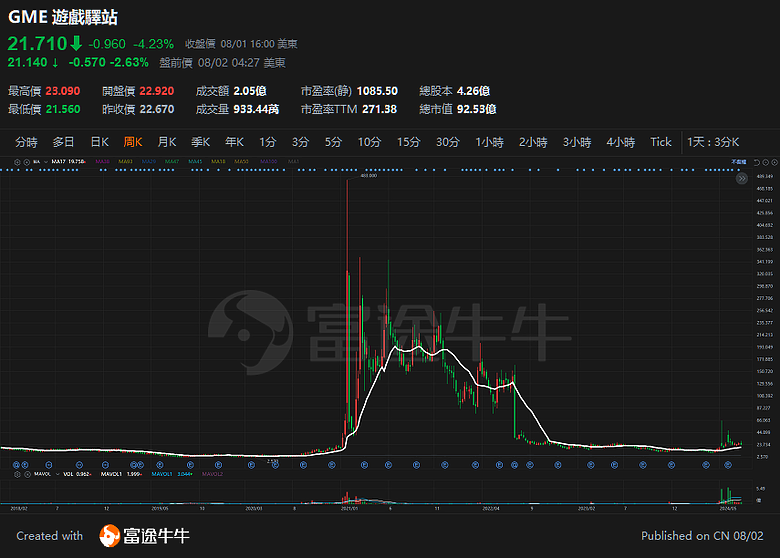780x558 pixels.
Task: Click the chart reset (undo arrow) icon
Action: pyautogui.click(x=757, y=162)
